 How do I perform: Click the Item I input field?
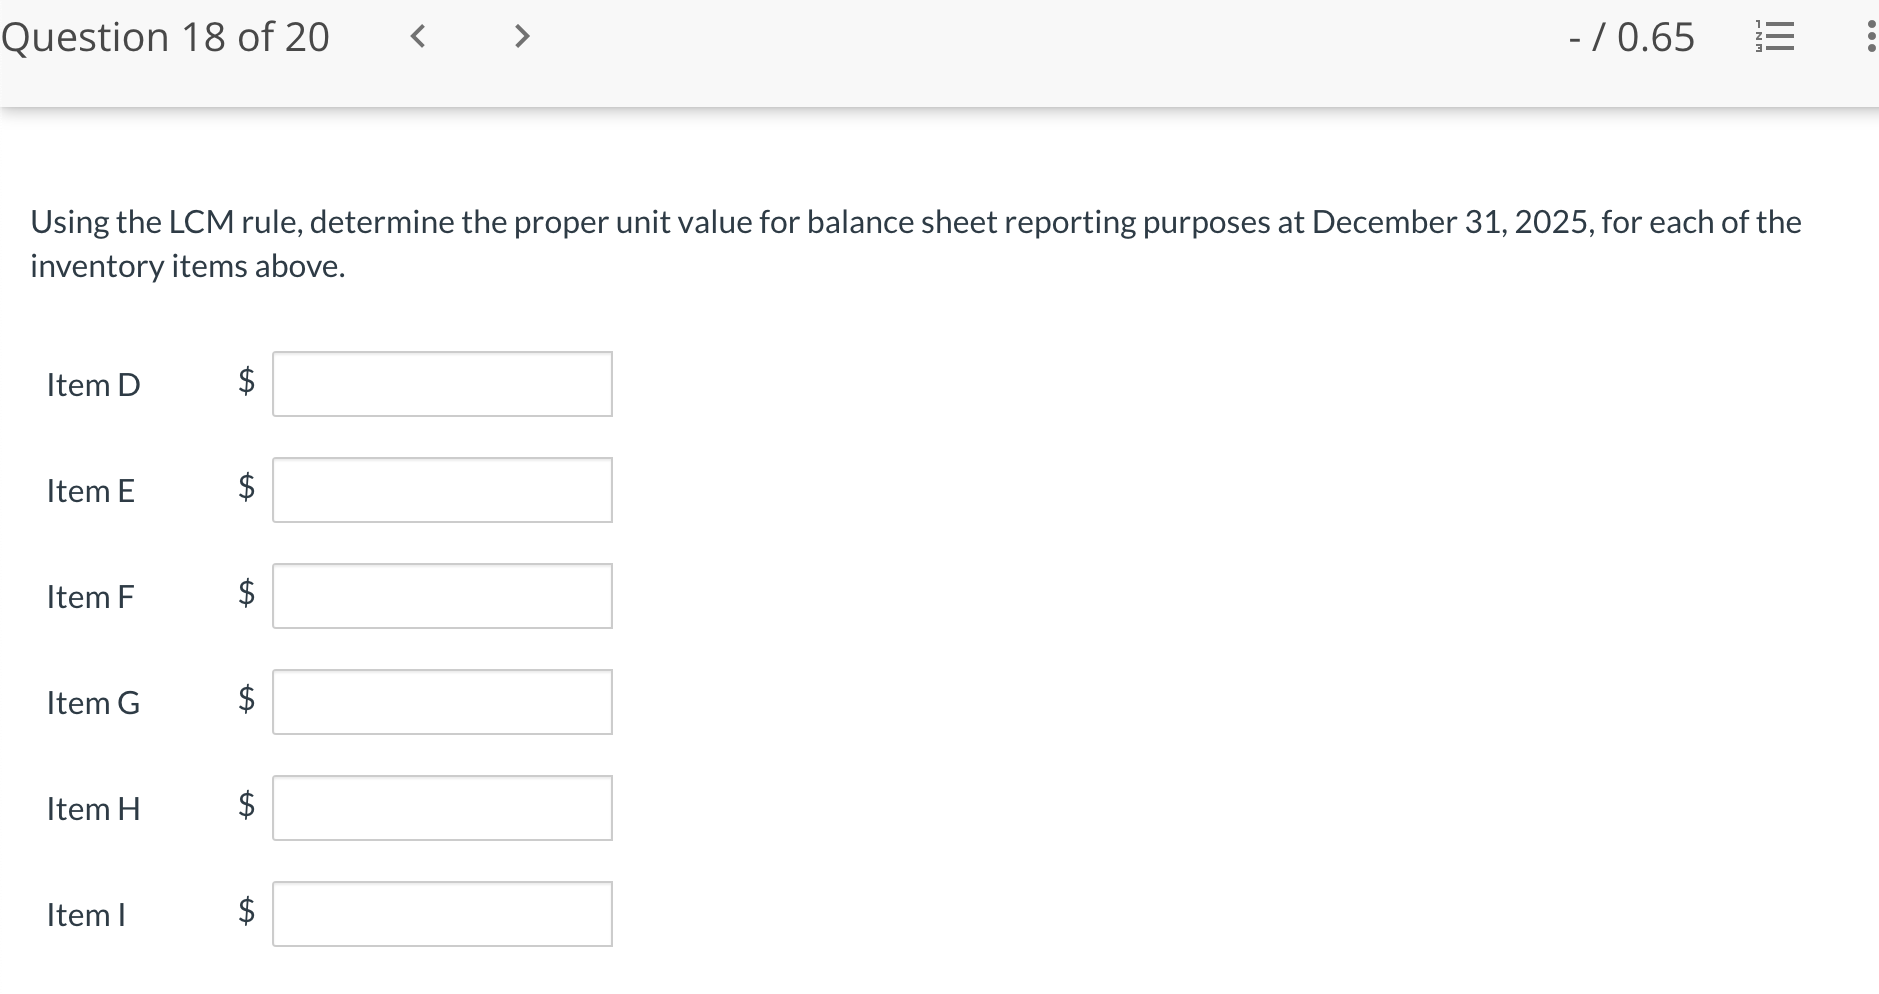[442, 913]
